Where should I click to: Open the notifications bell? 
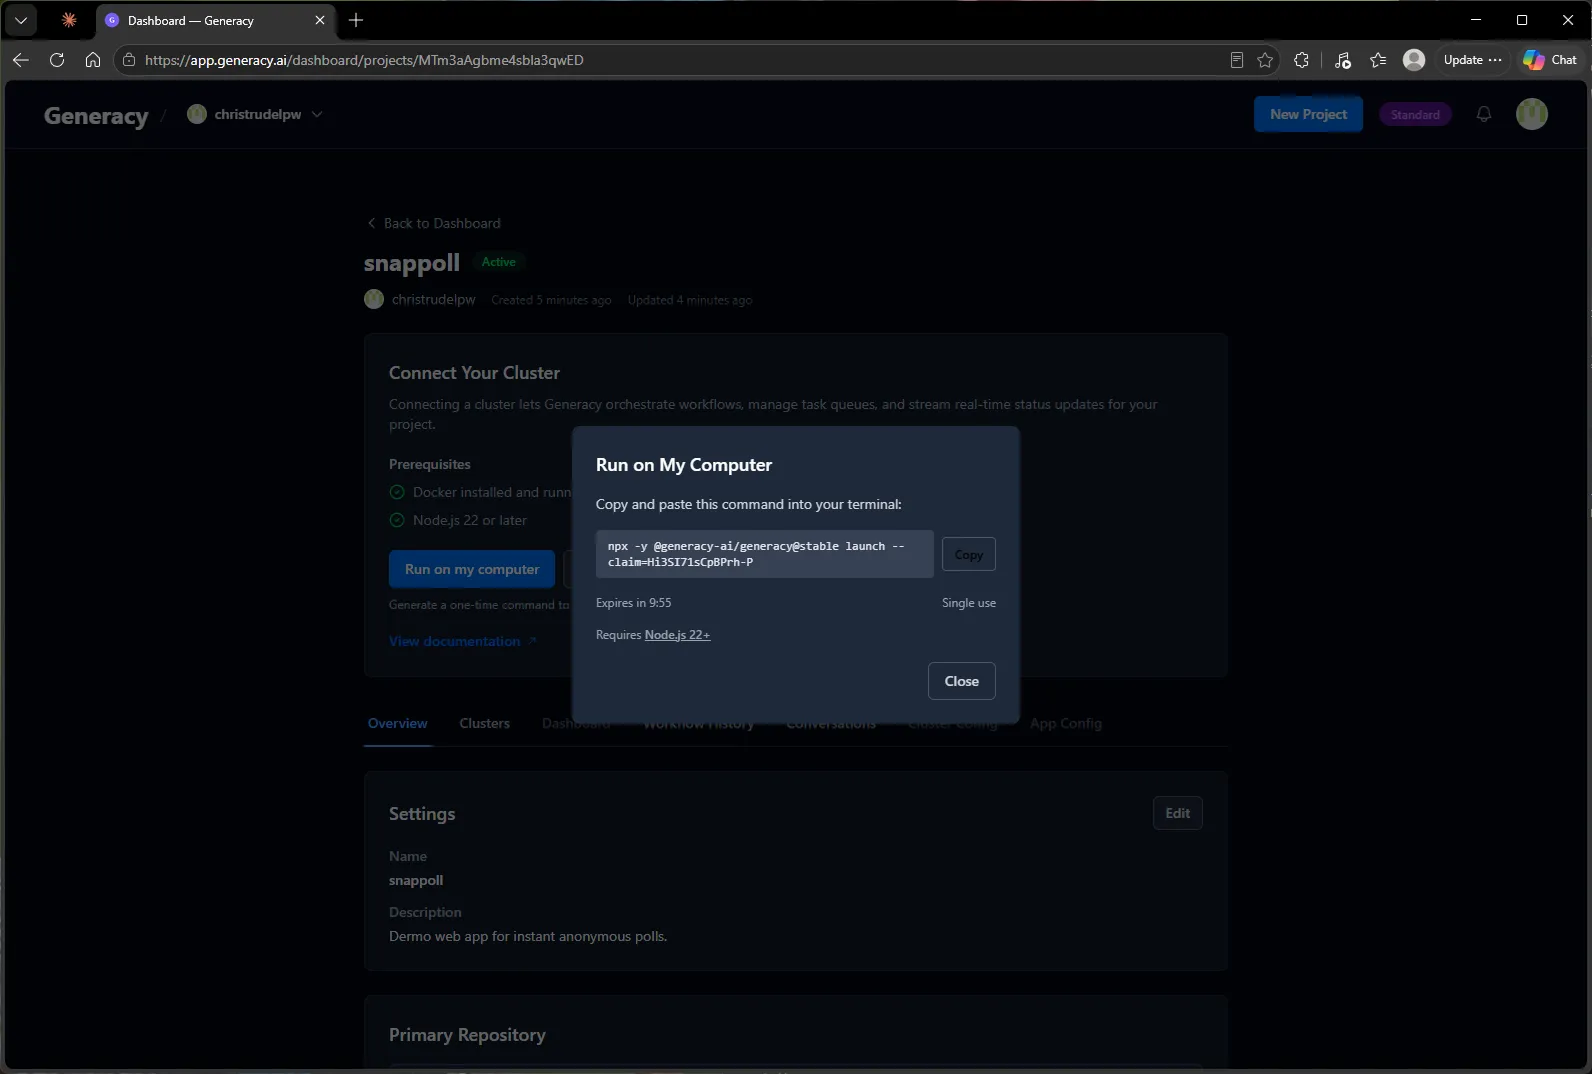1484,114
